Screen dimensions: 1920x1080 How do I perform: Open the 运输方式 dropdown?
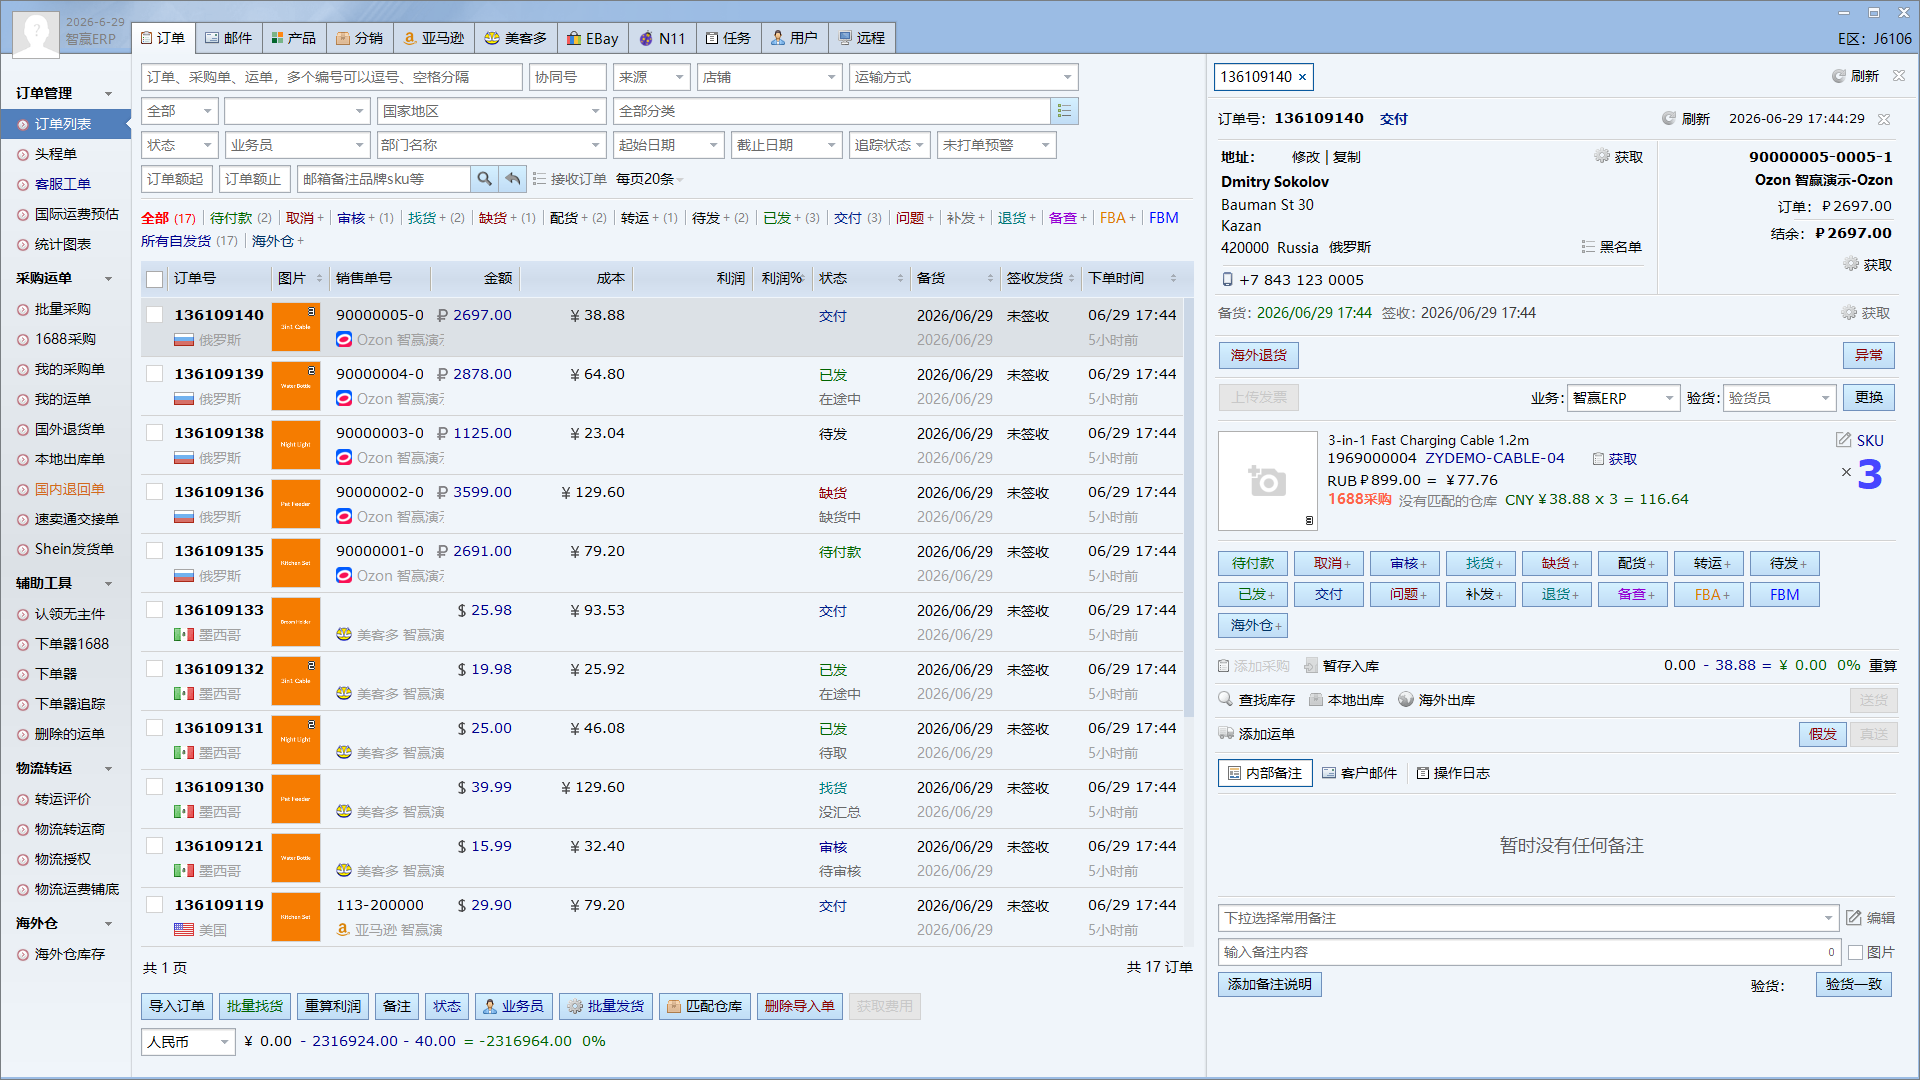(963, 77)
